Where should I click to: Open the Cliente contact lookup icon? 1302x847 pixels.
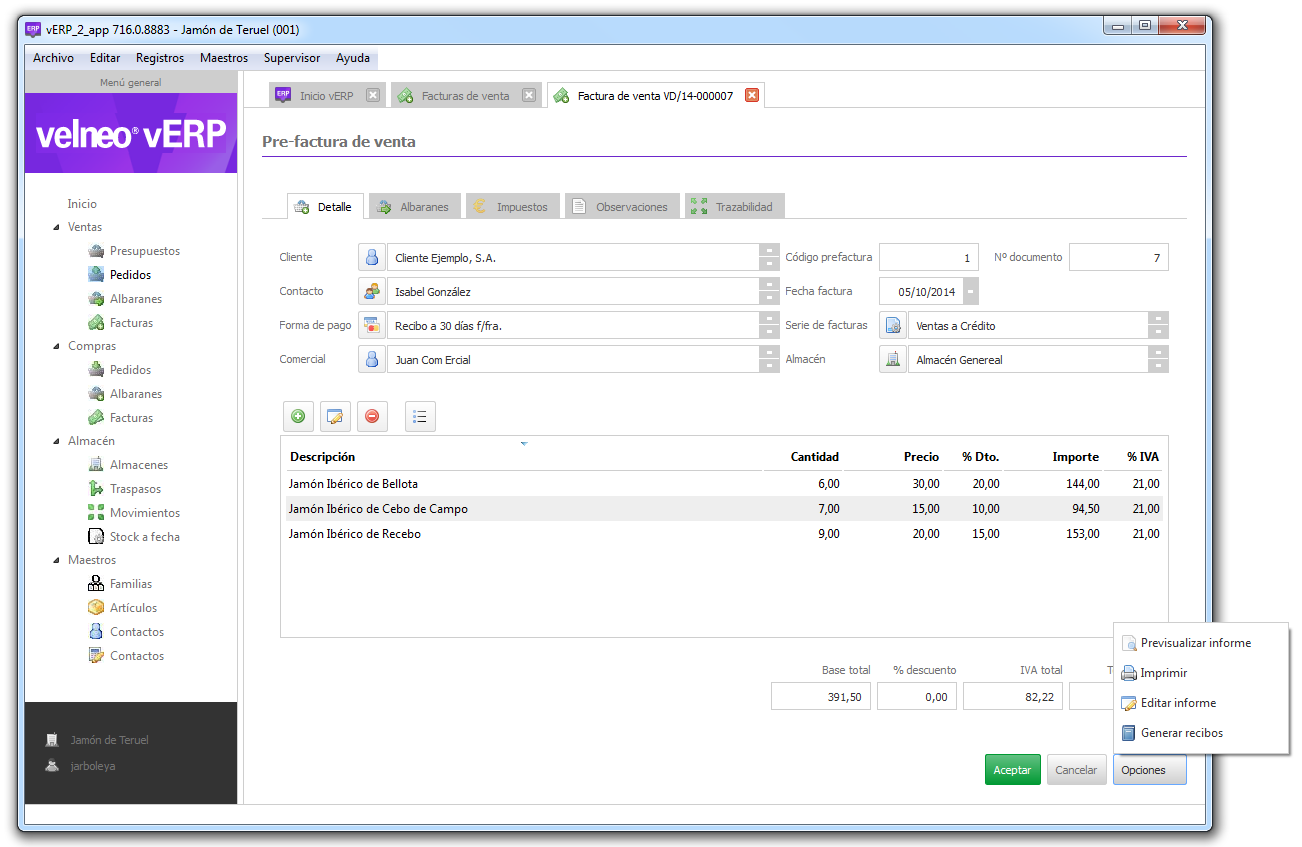pos(372,257)
